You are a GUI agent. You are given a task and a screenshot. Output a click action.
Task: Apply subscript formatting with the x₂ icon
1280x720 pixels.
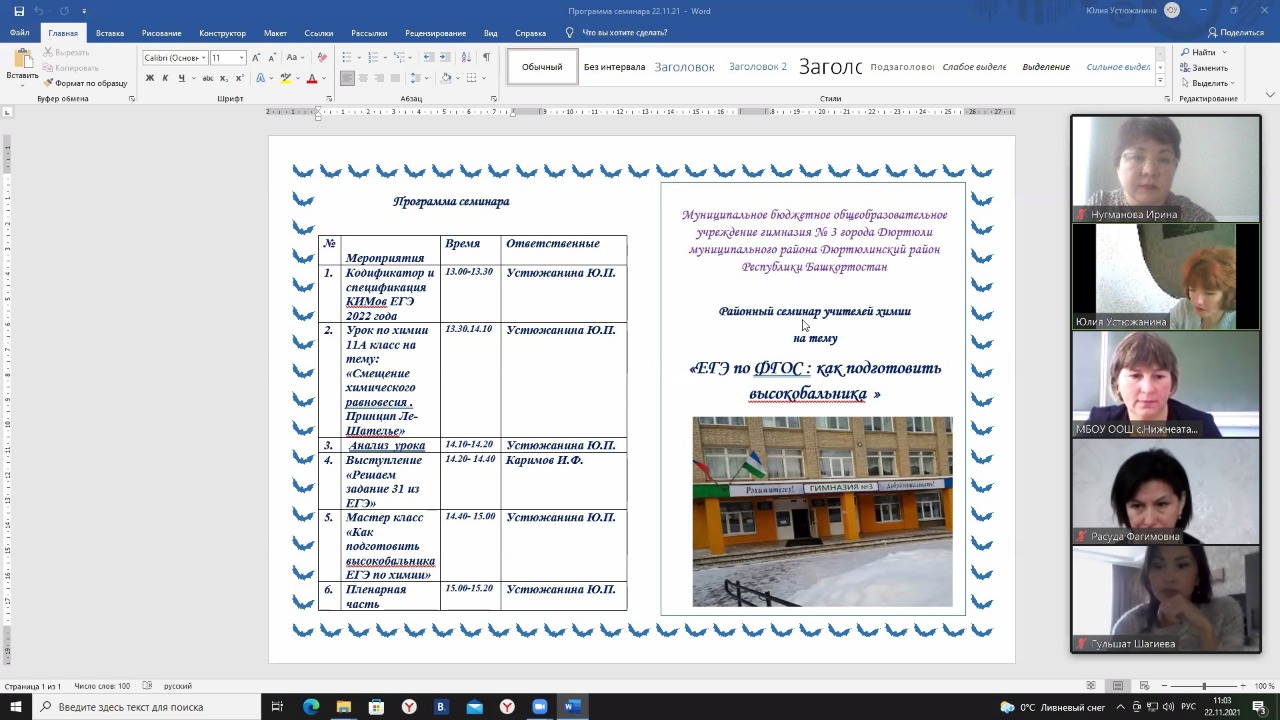tap(225, 78)
